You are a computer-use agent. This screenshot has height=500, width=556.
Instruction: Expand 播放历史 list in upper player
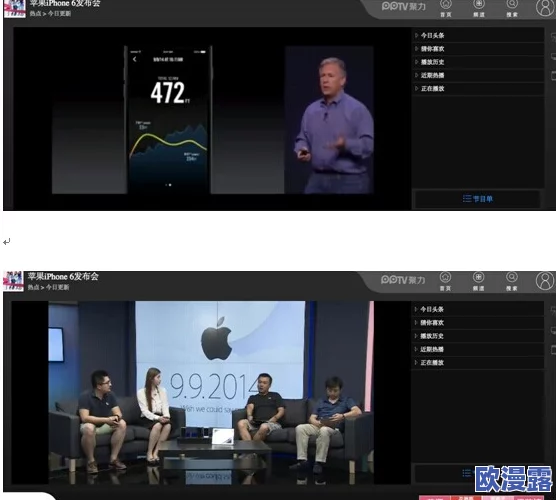coord(479,62)
